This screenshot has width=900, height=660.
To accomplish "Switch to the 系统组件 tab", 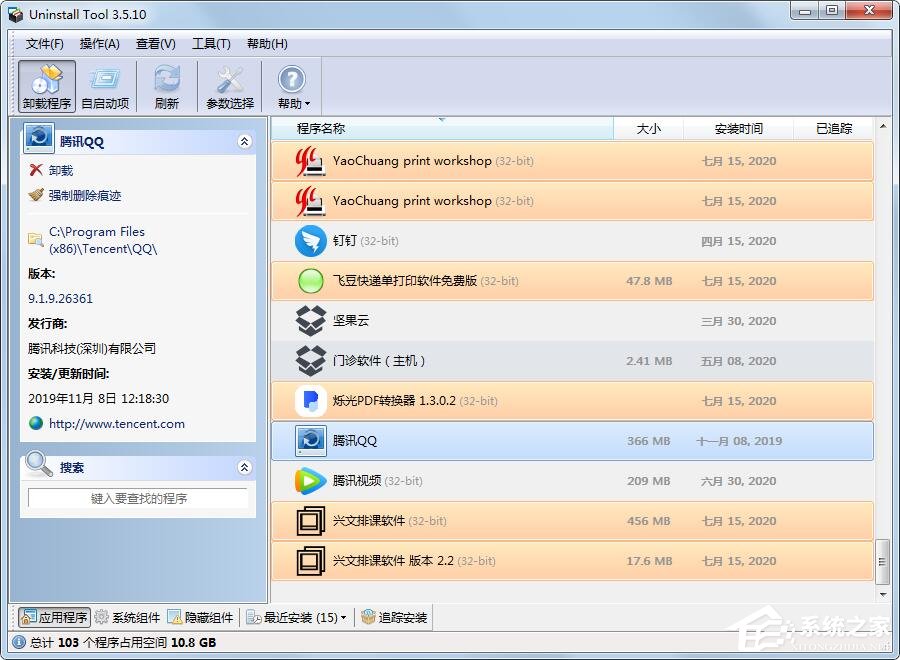I will coord(126,617).
